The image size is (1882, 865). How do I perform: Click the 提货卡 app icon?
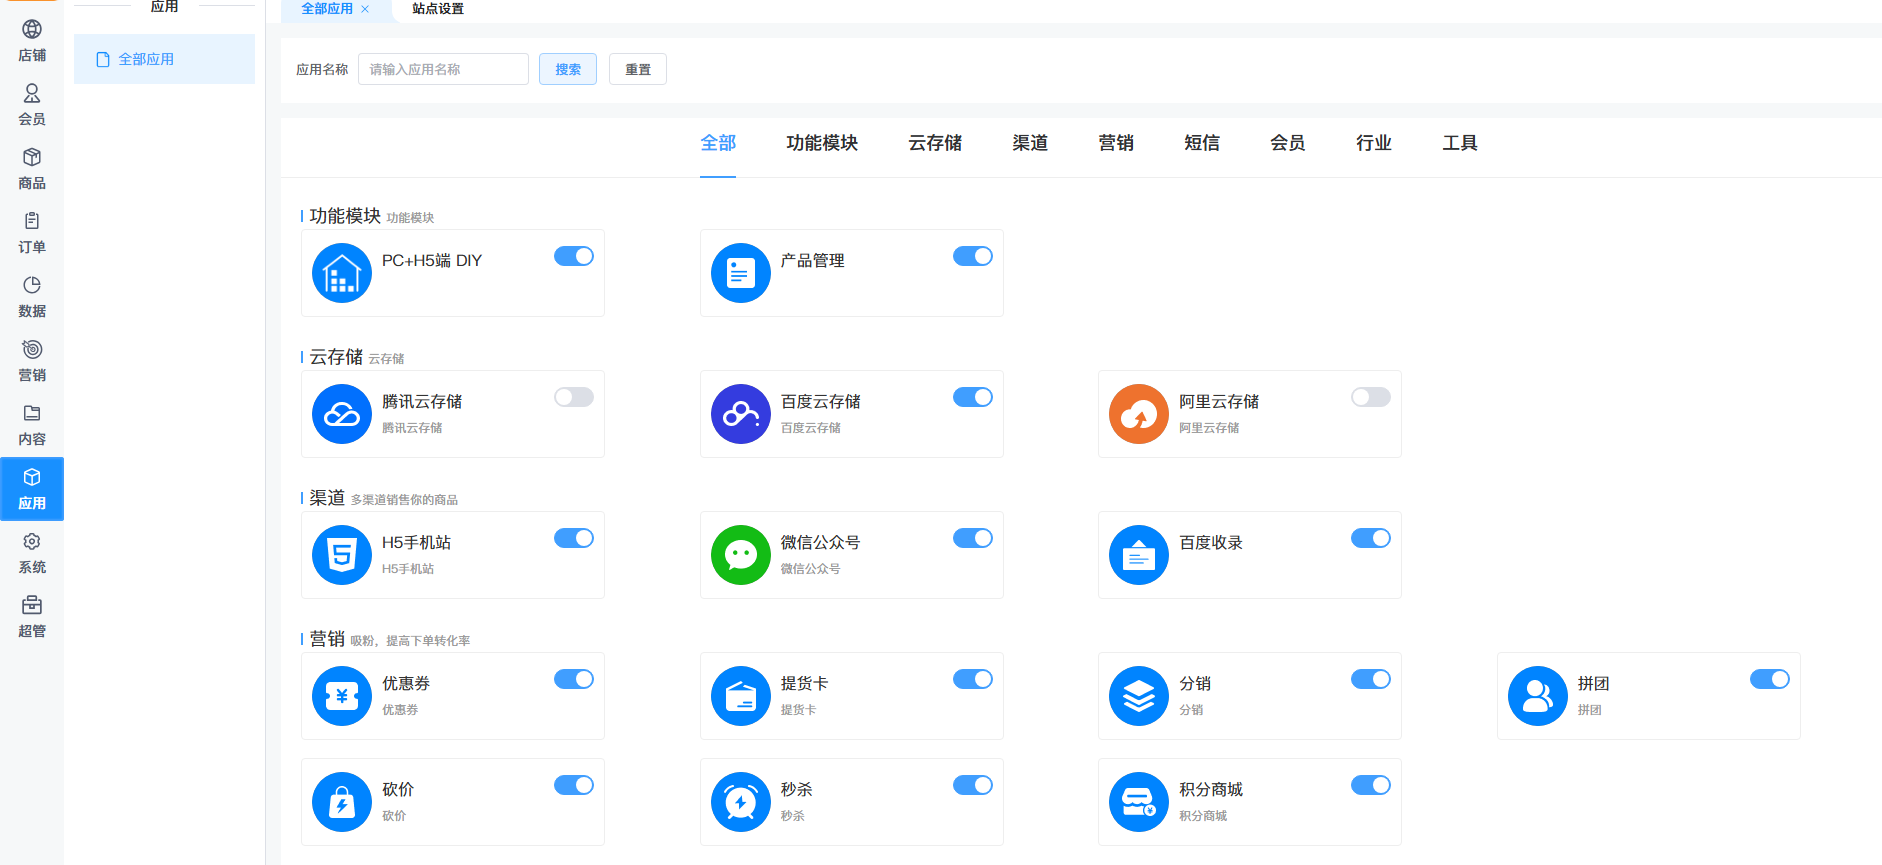coord(741,696)
